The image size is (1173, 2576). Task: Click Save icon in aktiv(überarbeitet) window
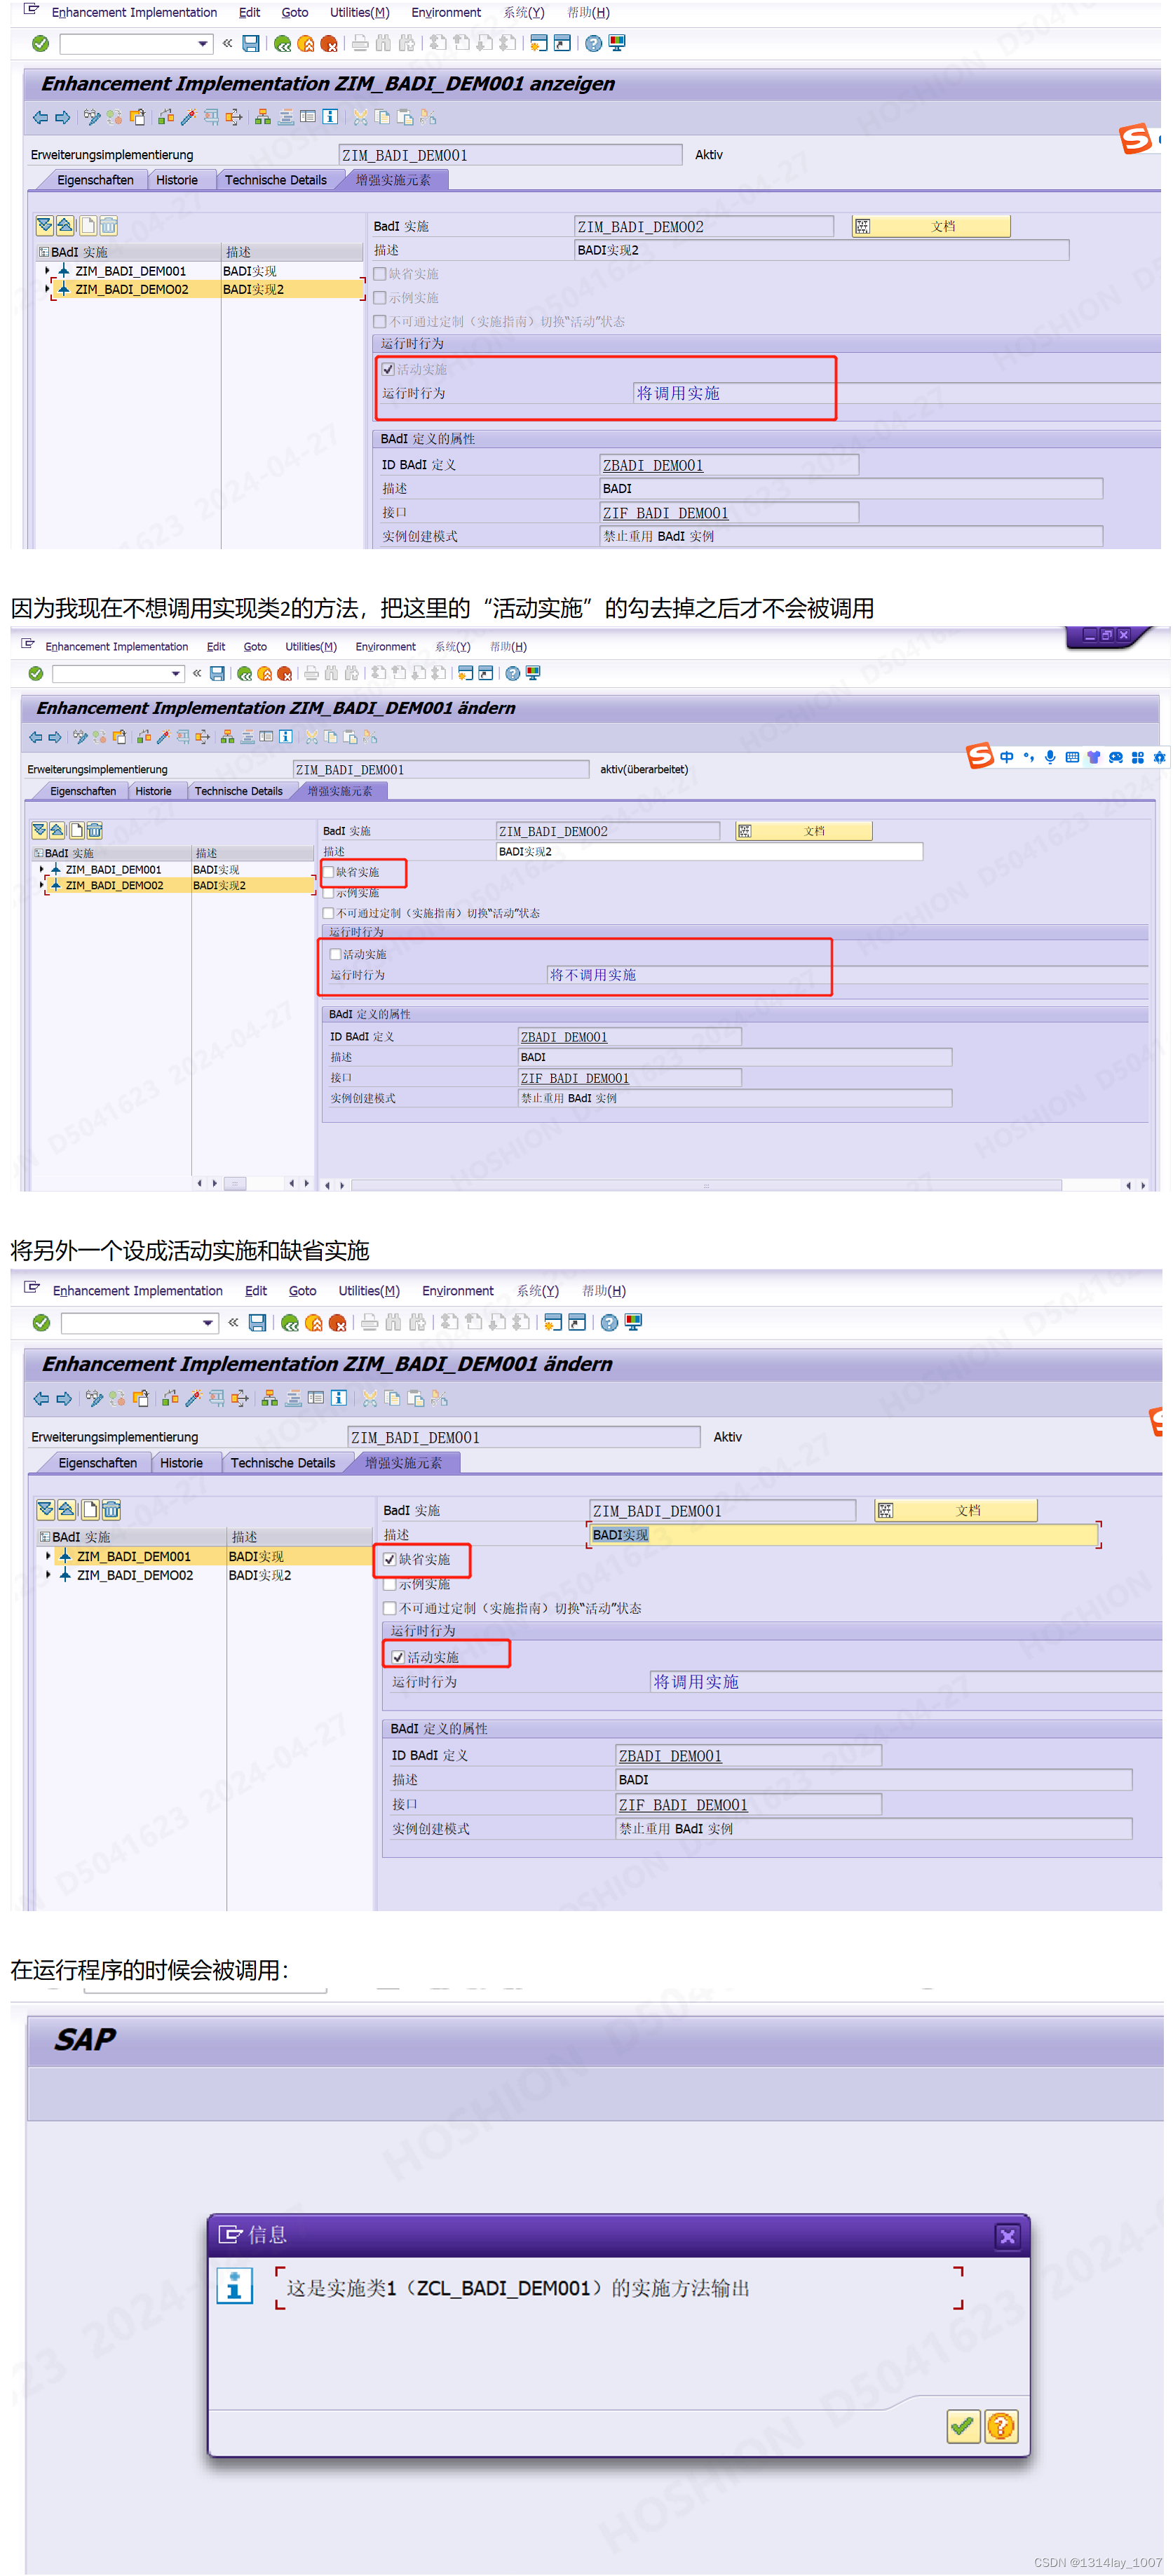click(x=217, y=674)
